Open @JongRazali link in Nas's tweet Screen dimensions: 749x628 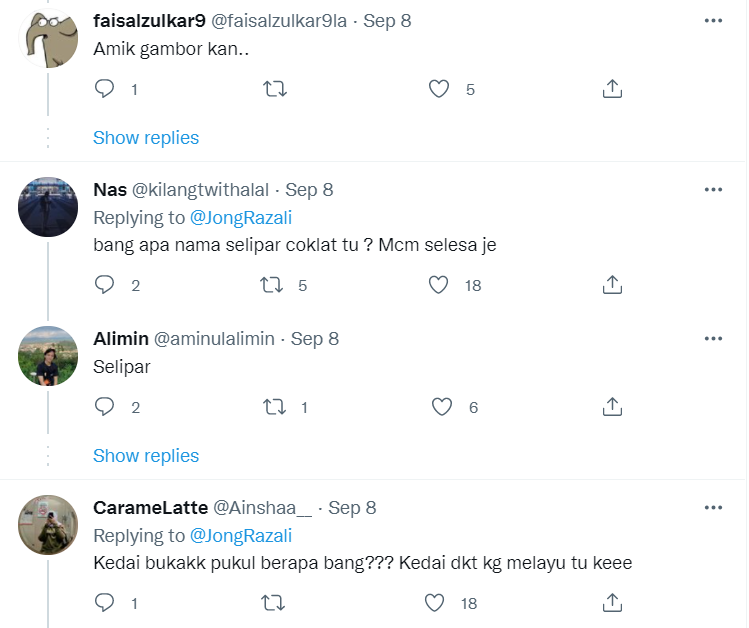click(241, 217)
